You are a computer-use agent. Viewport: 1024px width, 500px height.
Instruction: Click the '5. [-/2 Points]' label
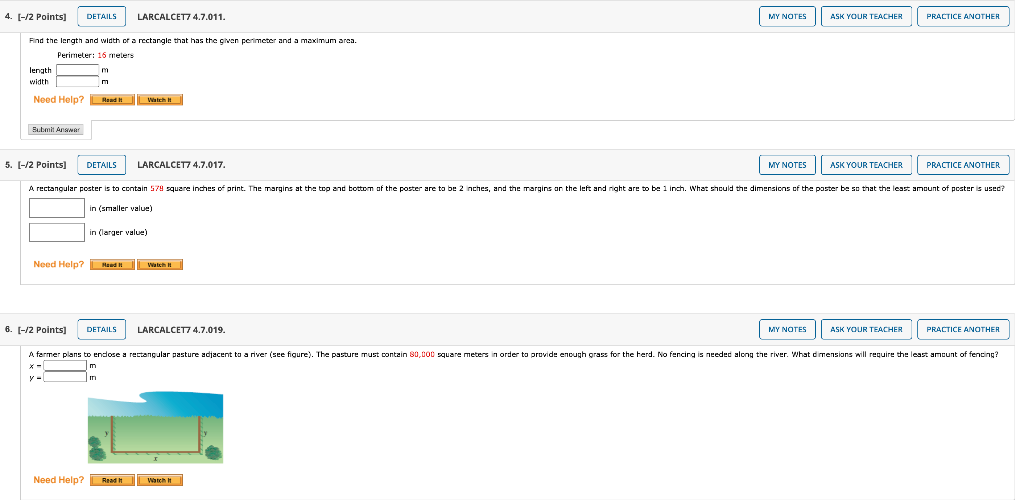(x=36, y=165)
